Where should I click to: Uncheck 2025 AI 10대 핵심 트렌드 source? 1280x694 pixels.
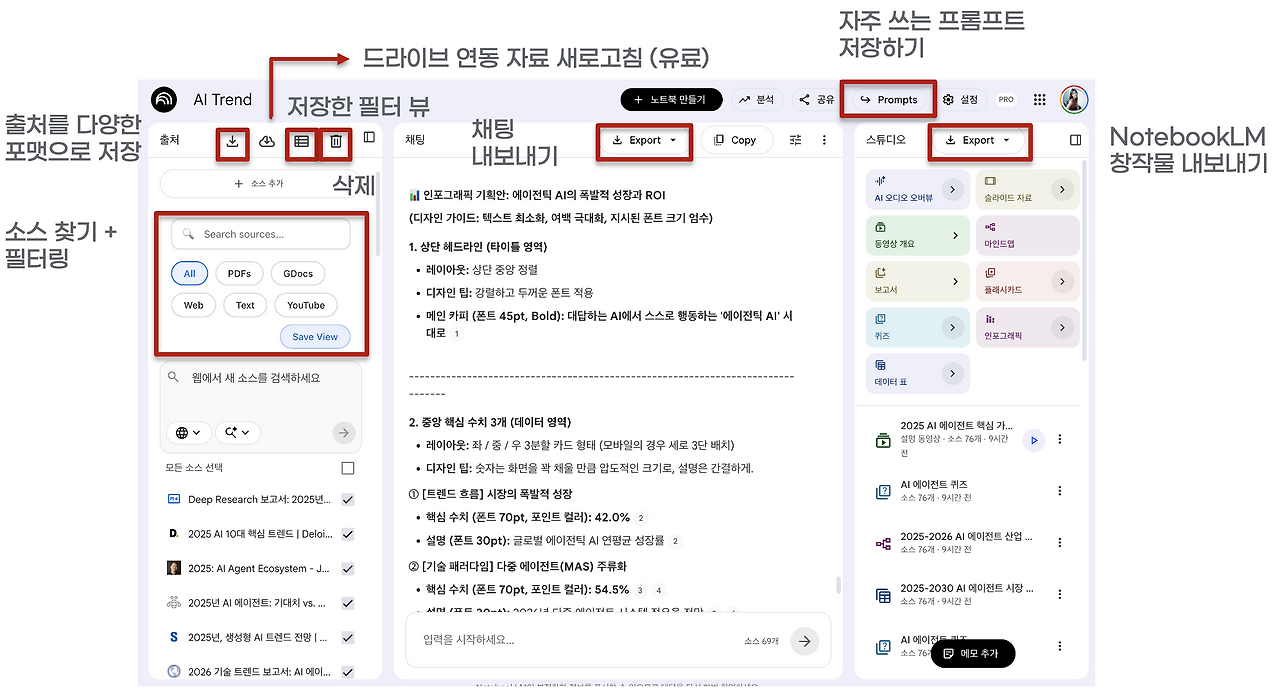point(347,534)
